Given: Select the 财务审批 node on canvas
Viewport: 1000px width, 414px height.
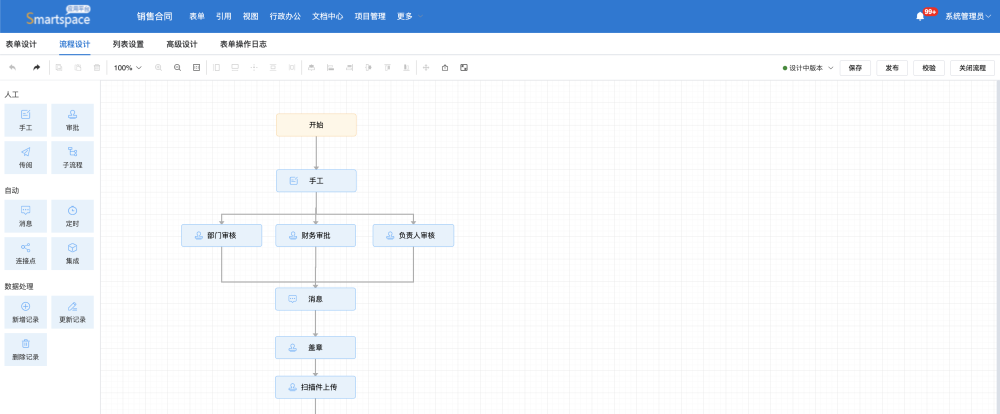Looking at the screenshot, I should pyautogui.click(x=315, y=236).
